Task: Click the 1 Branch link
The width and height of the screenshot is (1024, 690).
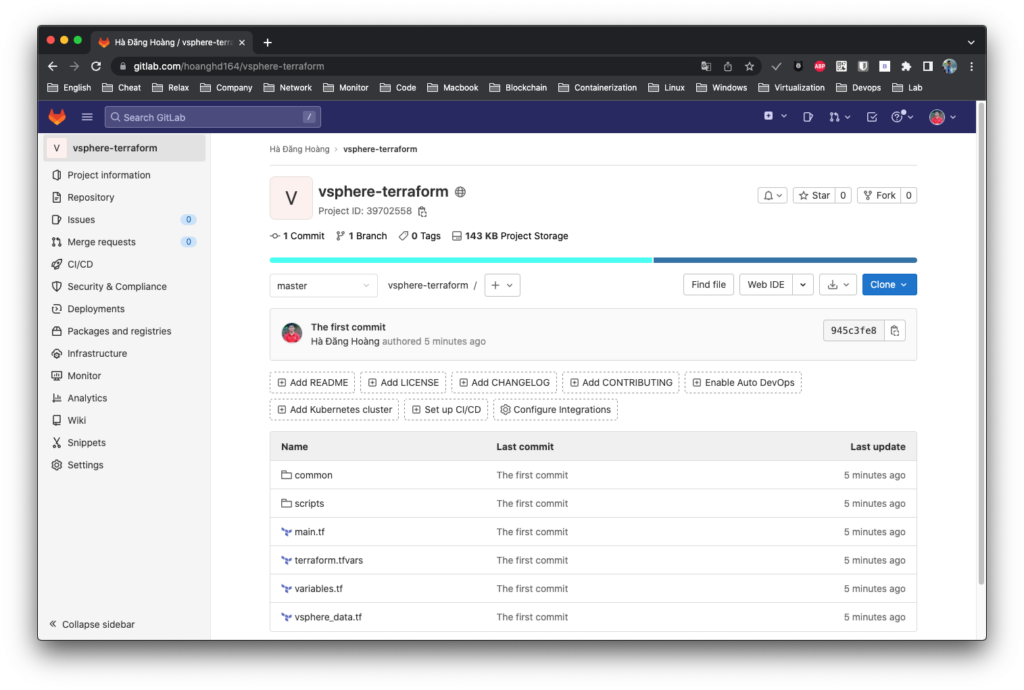Action: point(362,236)
